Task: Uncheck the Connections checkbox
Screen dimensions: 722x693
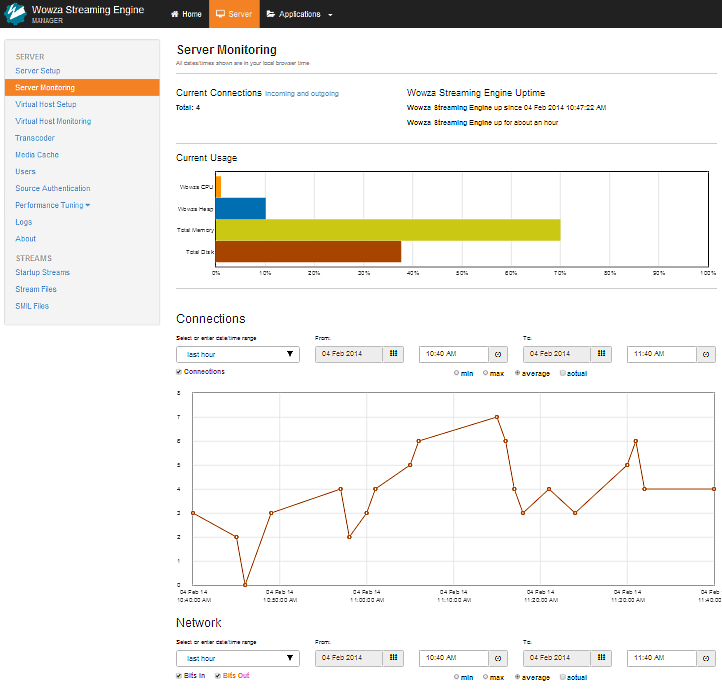Action: click(179, 372)
